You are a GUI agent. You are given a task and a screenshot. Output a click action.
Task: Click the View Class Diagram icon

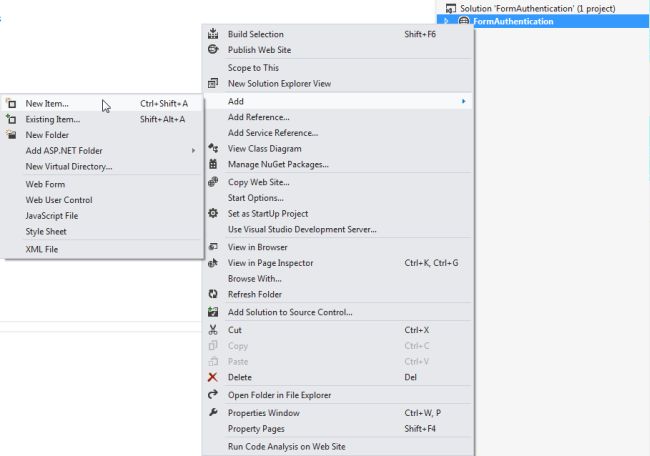[212, 148]
